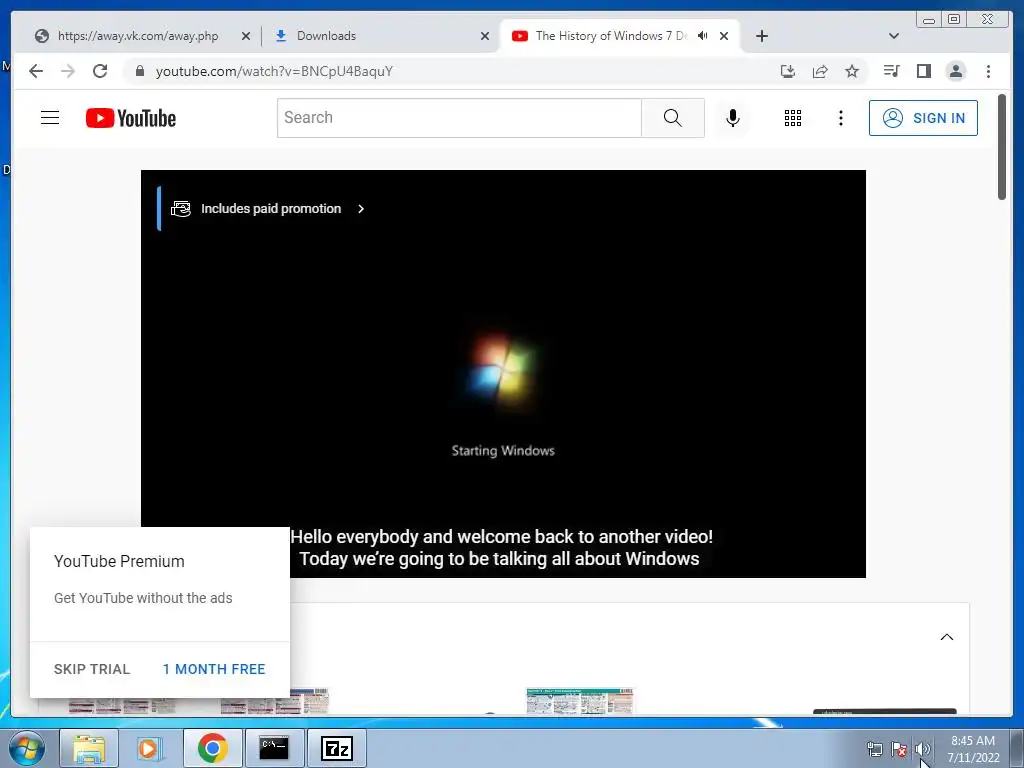This screenshot has height=768, width=1024.
Task: Select The History of Windows 7 tab
Action: point(611,36)
